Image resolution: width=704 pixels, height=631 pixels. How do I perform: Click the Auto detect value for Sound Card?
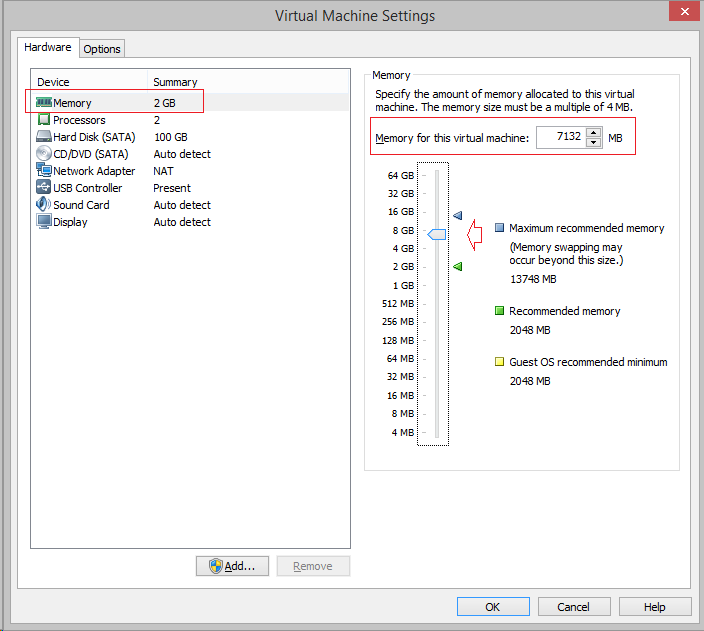point(182,205)
